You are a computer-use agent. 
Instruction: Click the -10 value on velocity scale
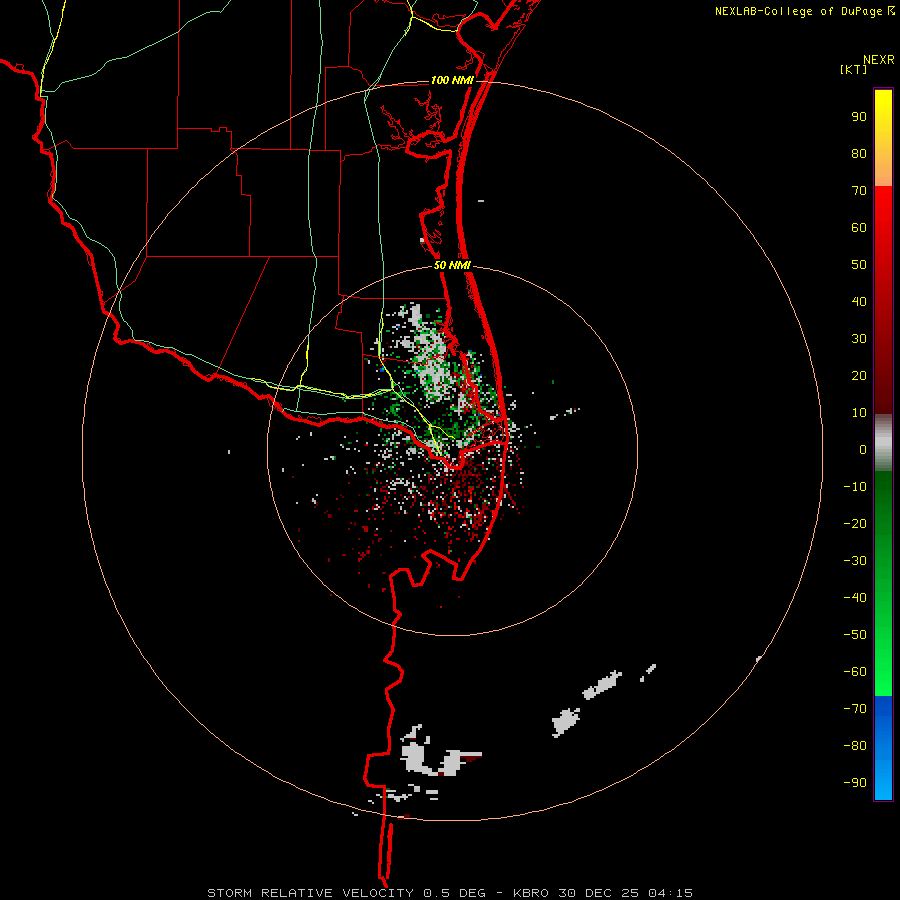tap(855, 487)
